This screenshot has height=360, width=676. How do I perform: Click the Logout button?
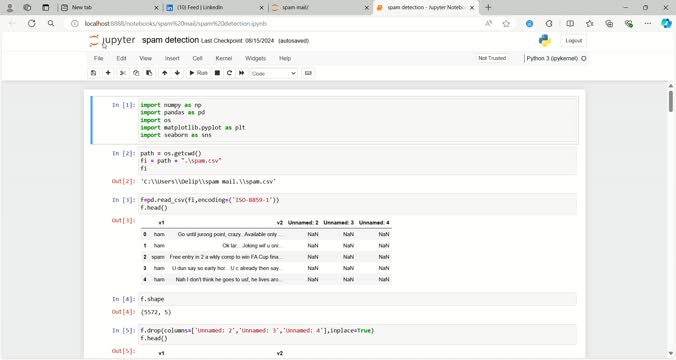(573, 41)
